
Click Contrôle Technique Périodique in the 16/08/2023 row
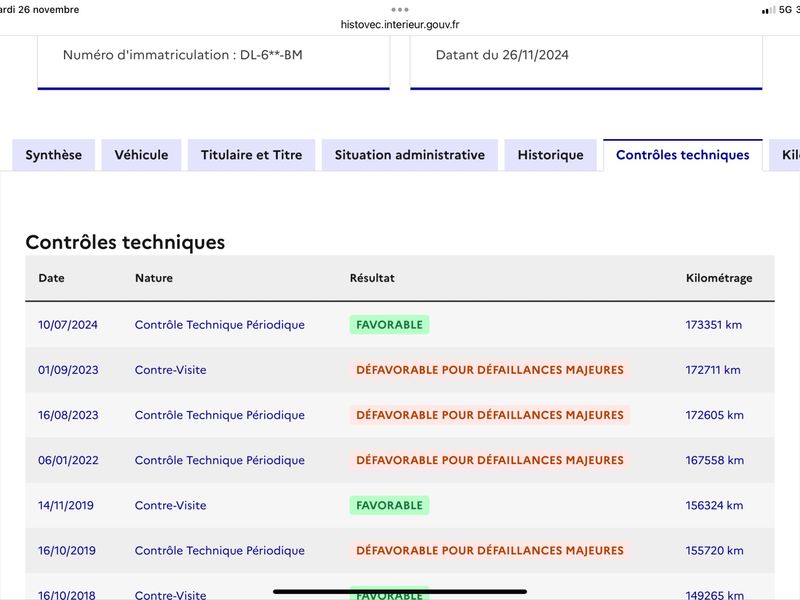pos(220,415)
